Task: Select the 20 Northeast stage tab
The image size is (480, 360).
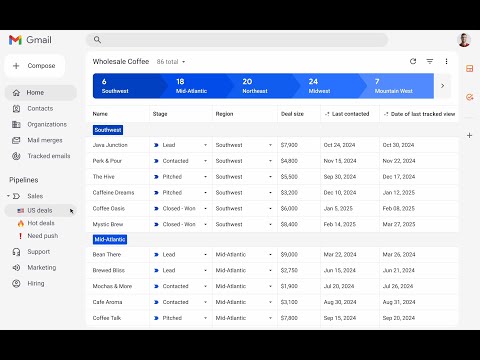Action: [x=263, y=86]
